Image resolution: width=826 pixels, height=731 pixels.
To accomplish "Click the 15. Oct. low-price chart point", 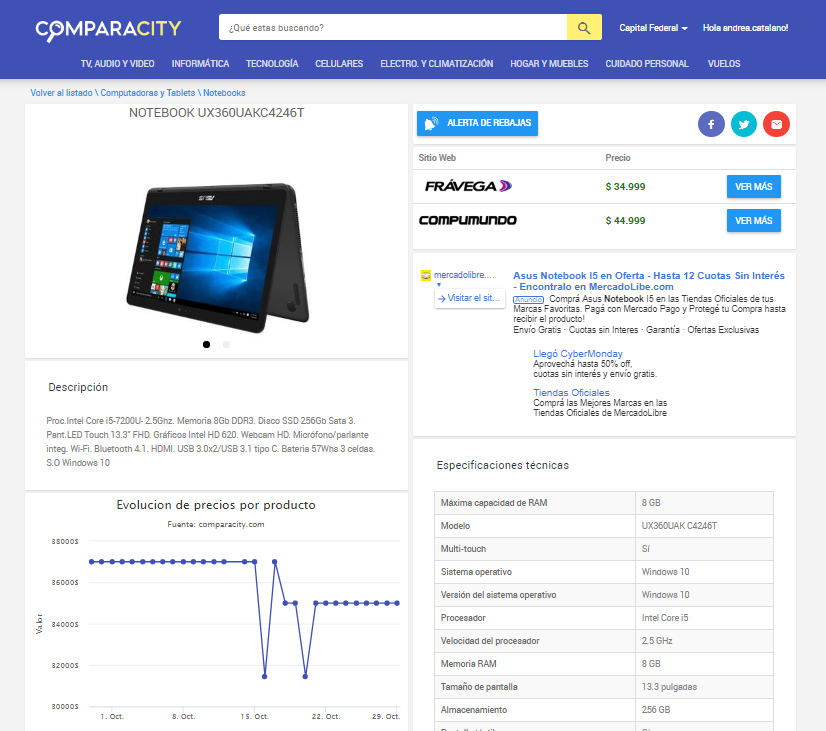I will 264,676.
